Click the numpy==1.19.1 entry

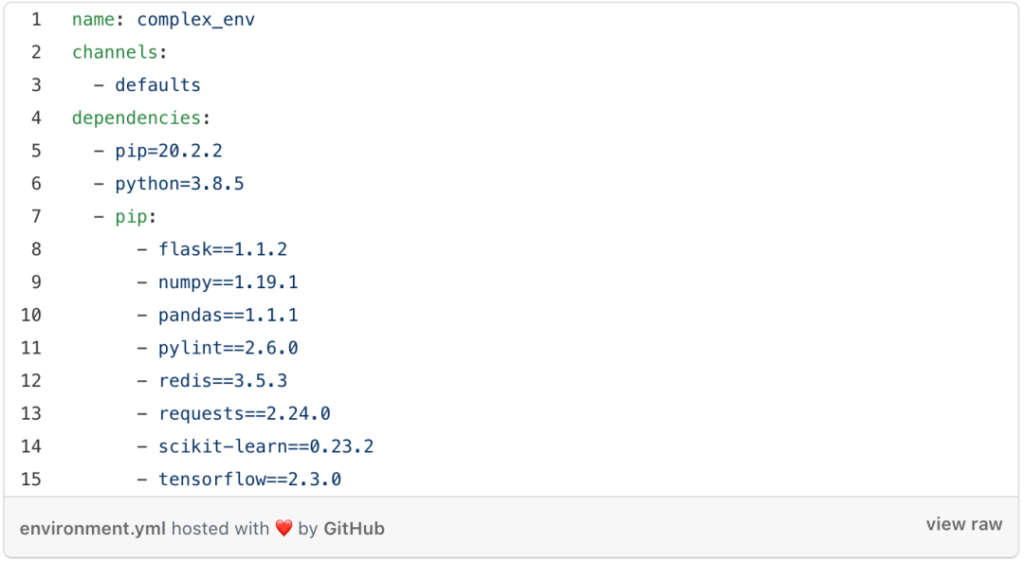tap(228, 282)
